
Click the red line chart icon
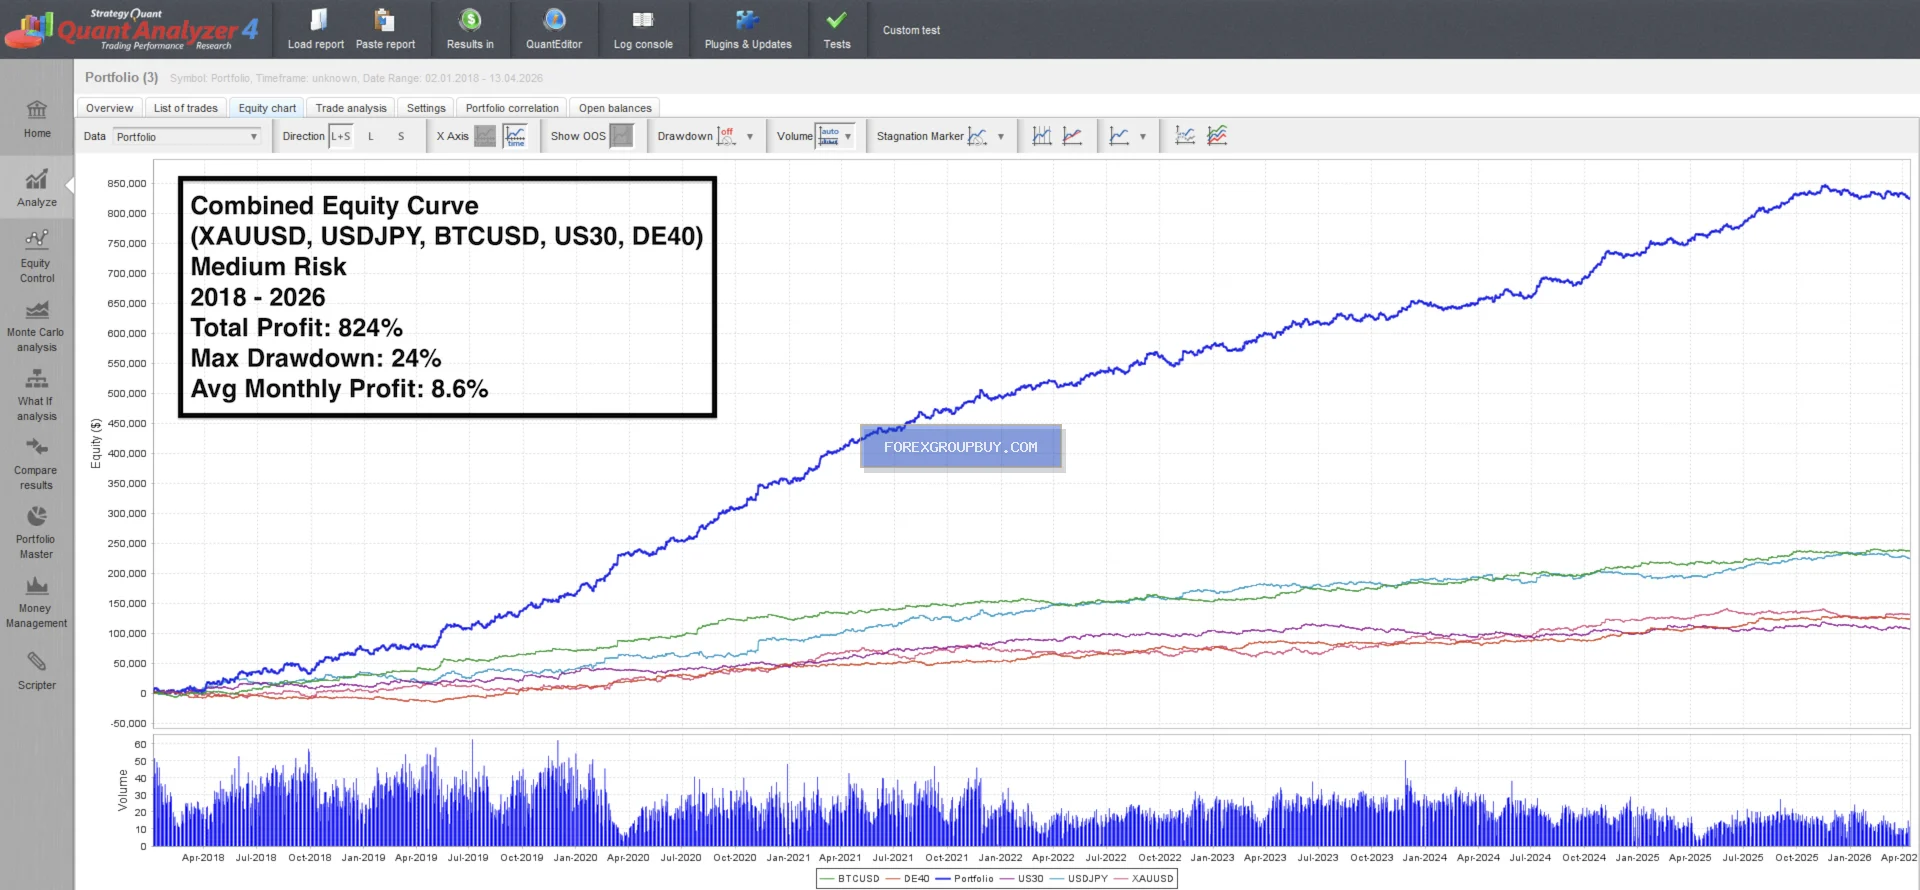tap(1072, 136)
